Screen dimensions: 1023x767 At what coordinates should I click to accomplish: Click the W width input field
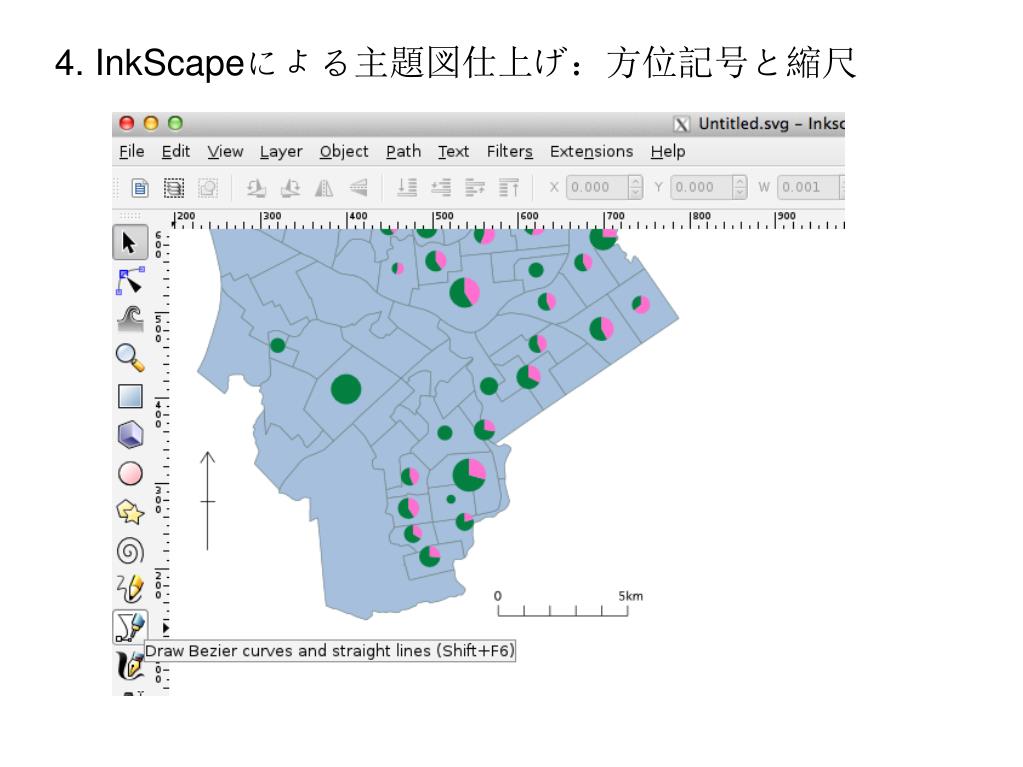pyautogui.click(x=808, y=187)
